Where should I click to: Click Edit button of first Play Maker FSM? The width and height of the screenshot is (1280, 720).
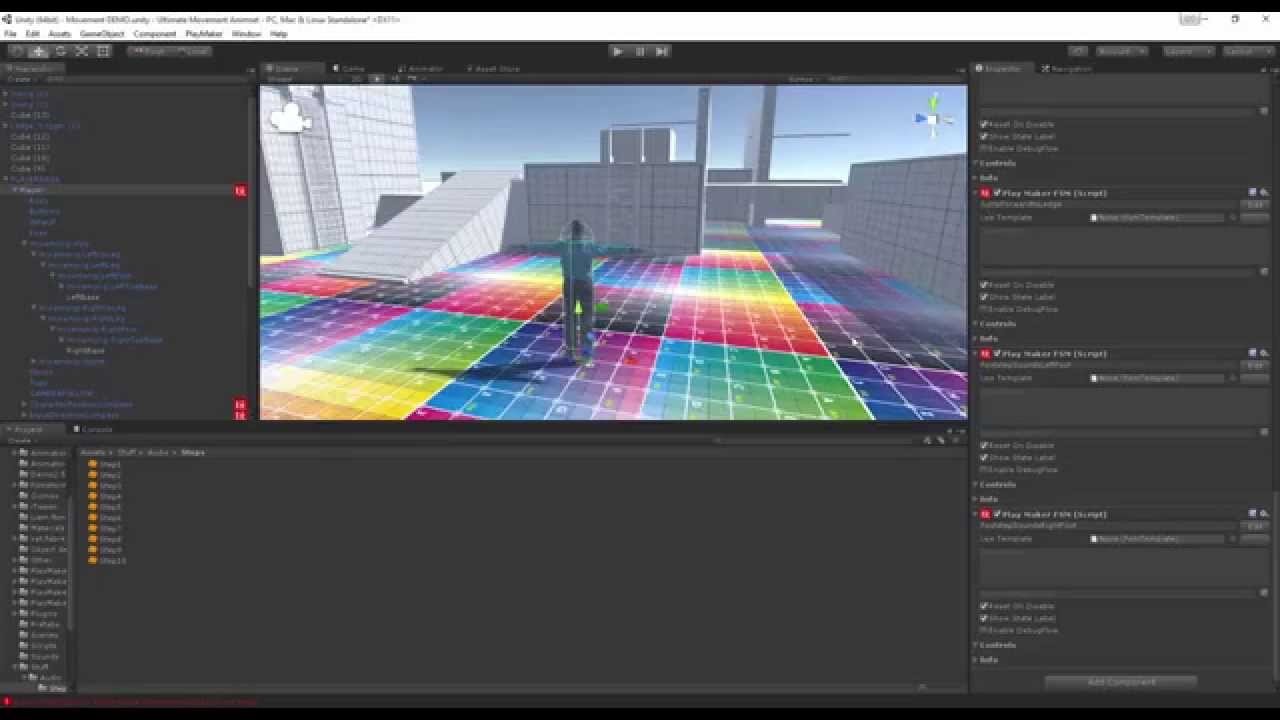pyautogui.click(x=1254, y=205)
